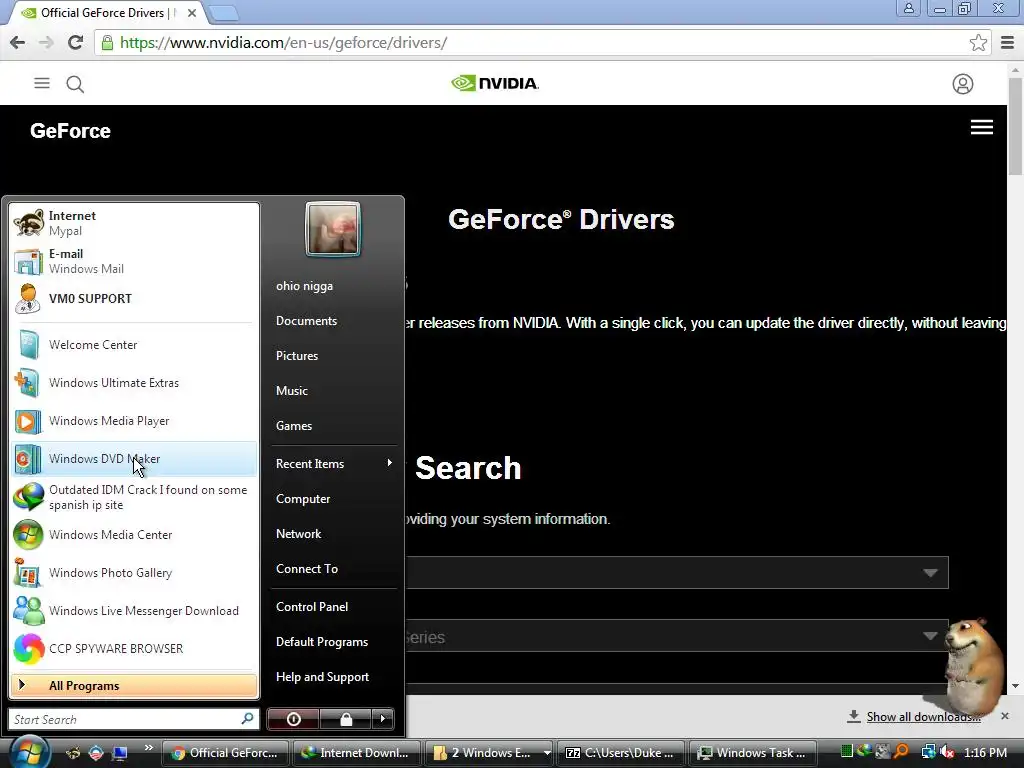The image size is (1024, 768).
Task: Open NVIDIA left hamburger menu
Action: 42,83
